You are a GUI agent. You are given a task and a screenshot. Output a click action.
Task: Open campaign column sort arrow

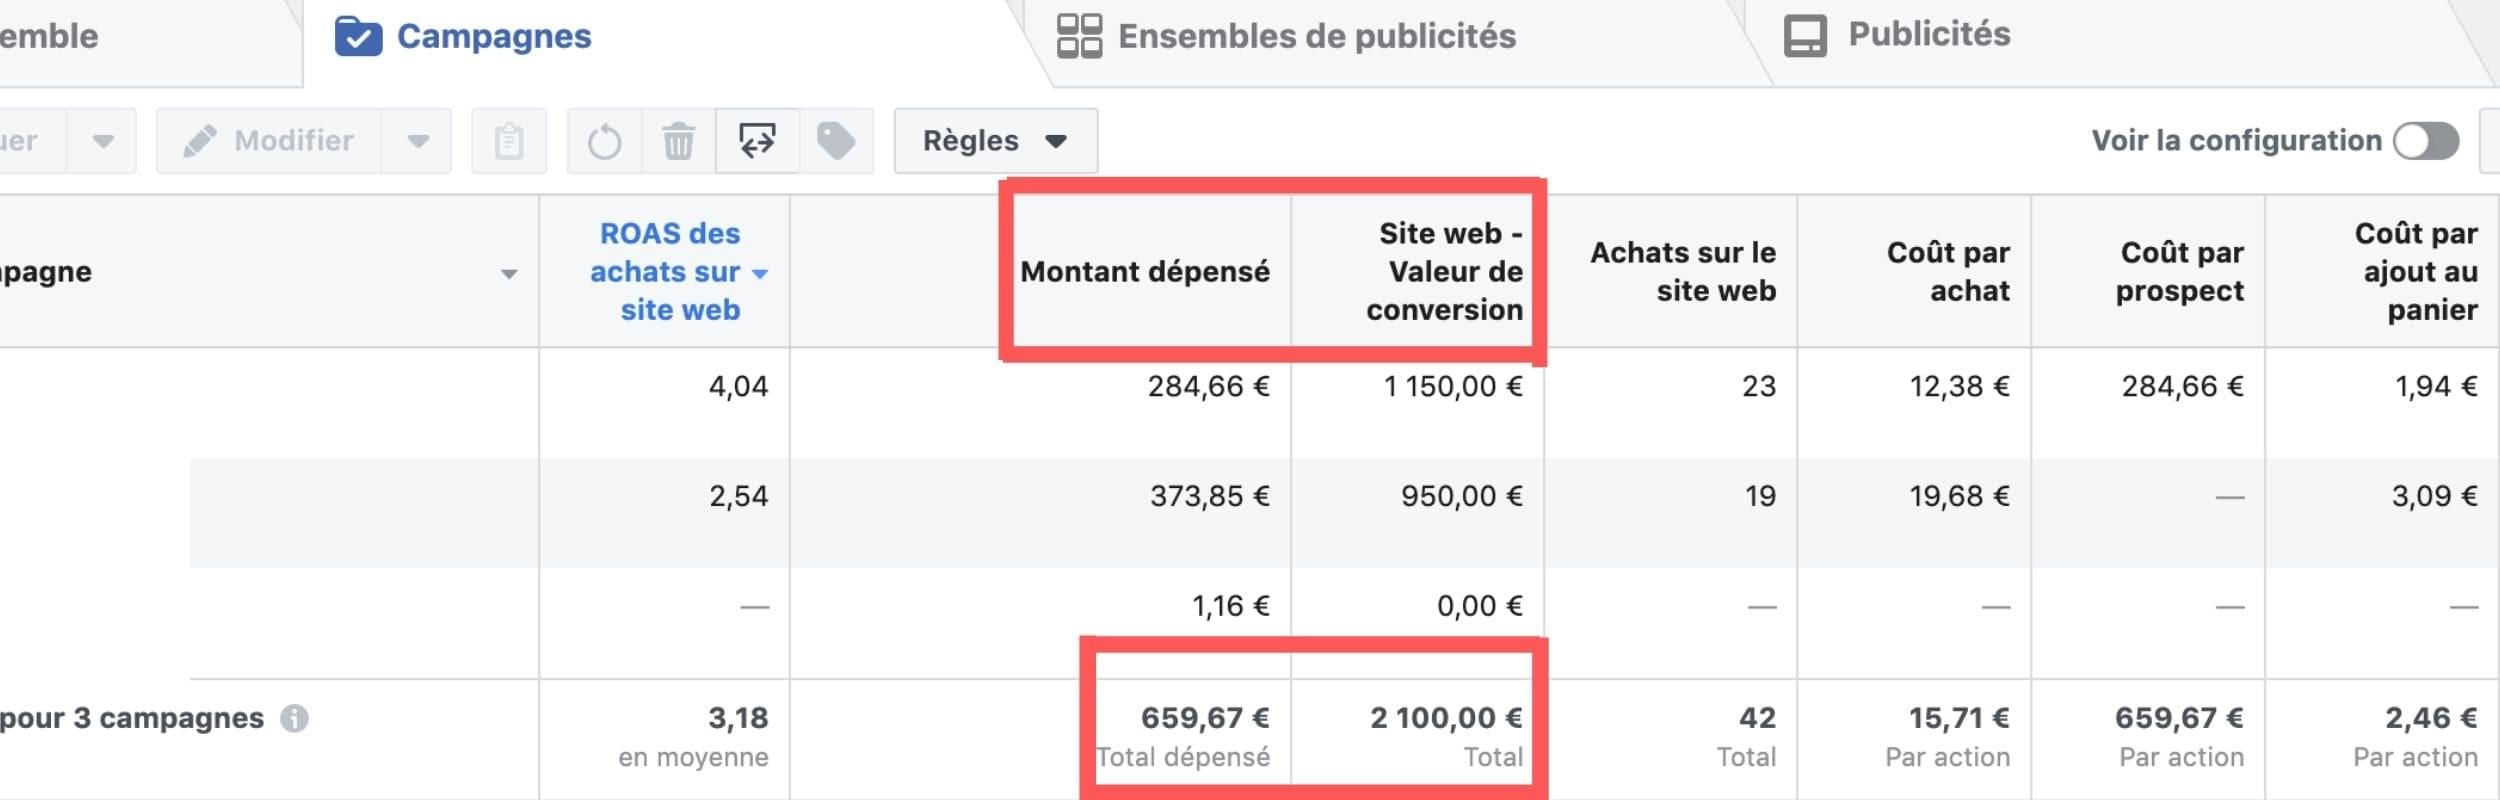[x=509, y=273]
